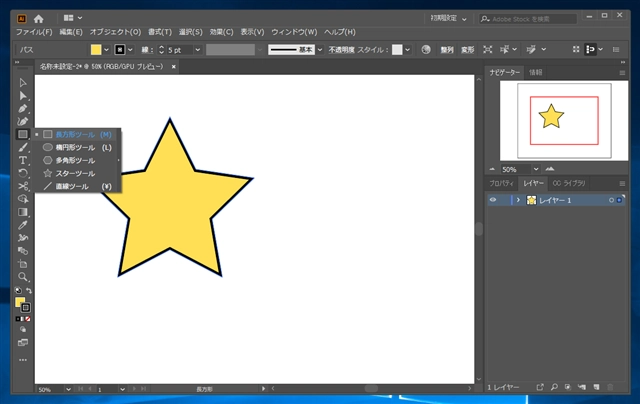Open the ヘルプ(H) menu
640x404 pixels.
tap(340, 32)
